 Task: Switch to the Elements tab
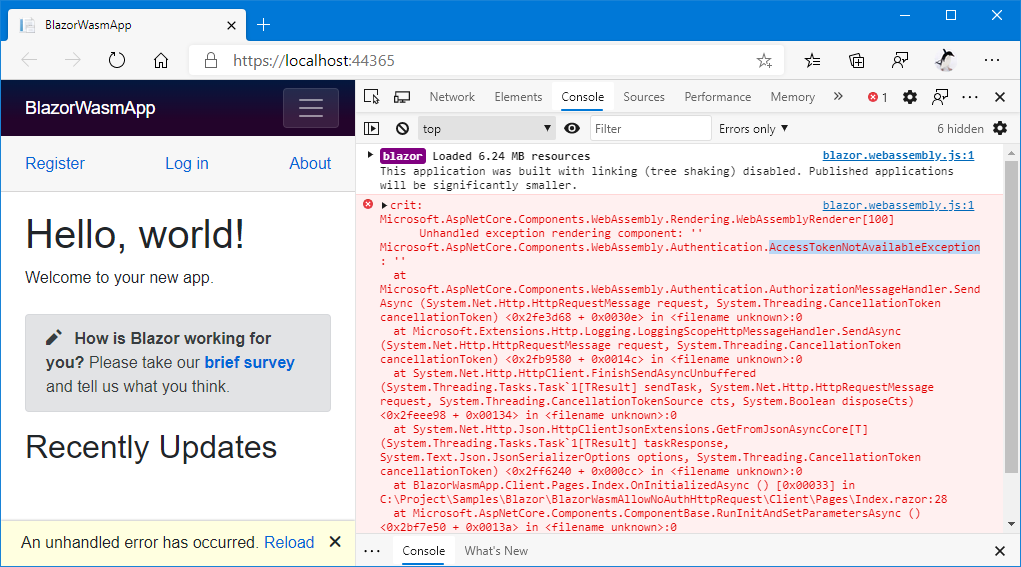[518, 97]
